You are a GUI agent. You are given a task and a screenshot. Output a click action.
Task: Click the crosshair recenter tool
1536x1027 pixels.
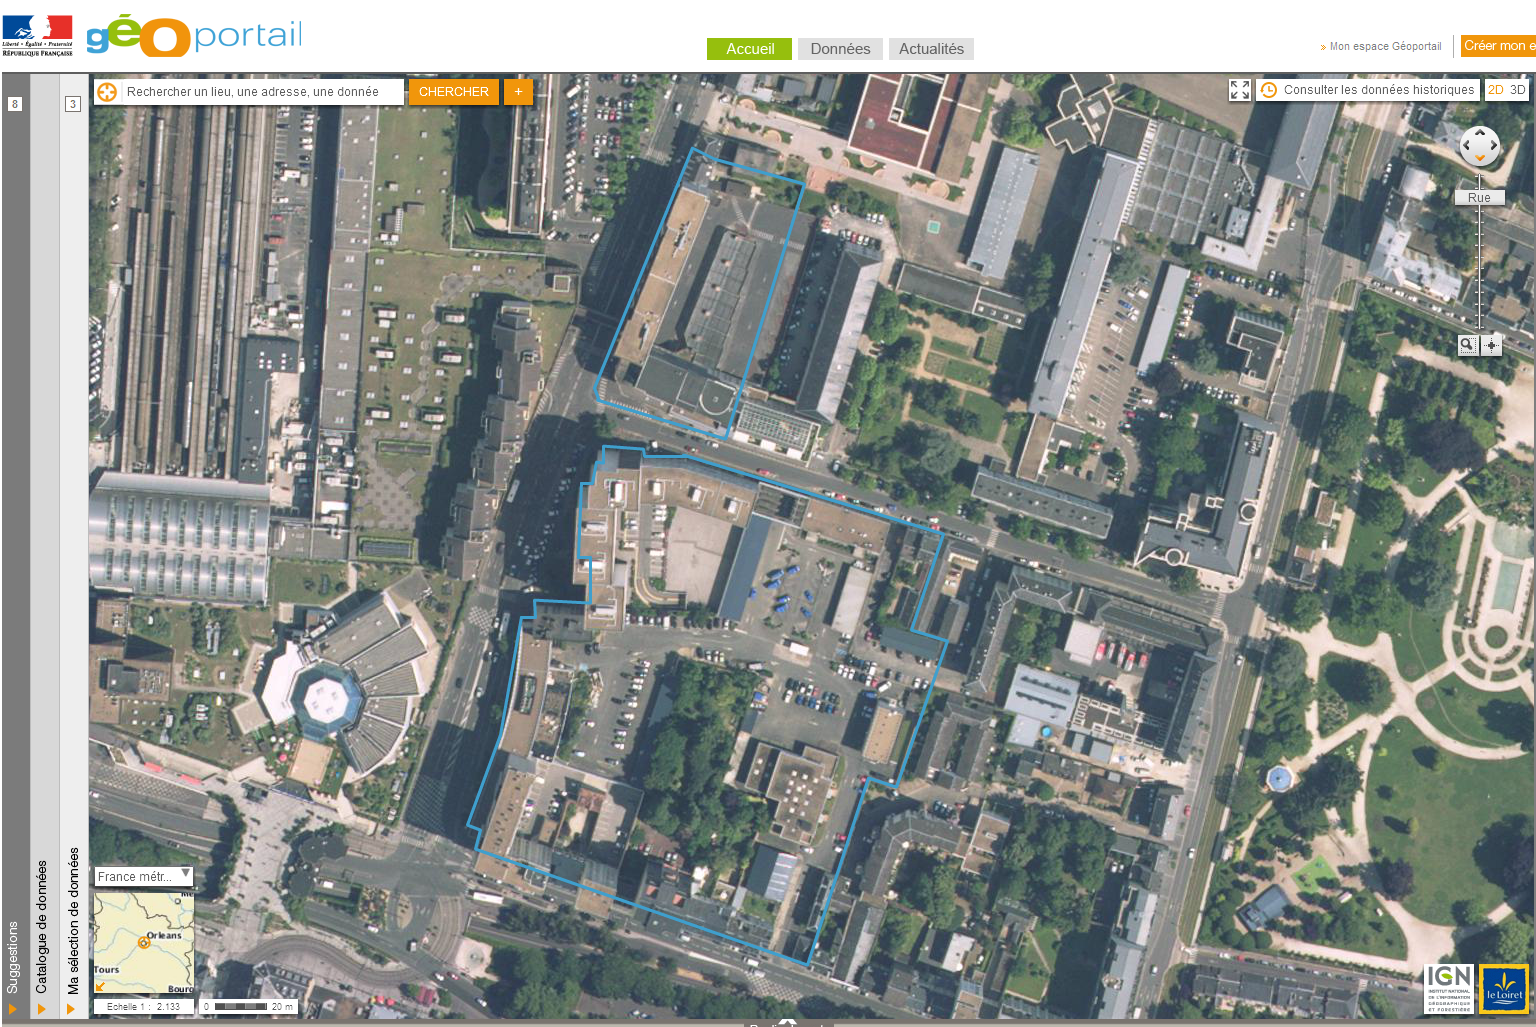coord(1491,345)
